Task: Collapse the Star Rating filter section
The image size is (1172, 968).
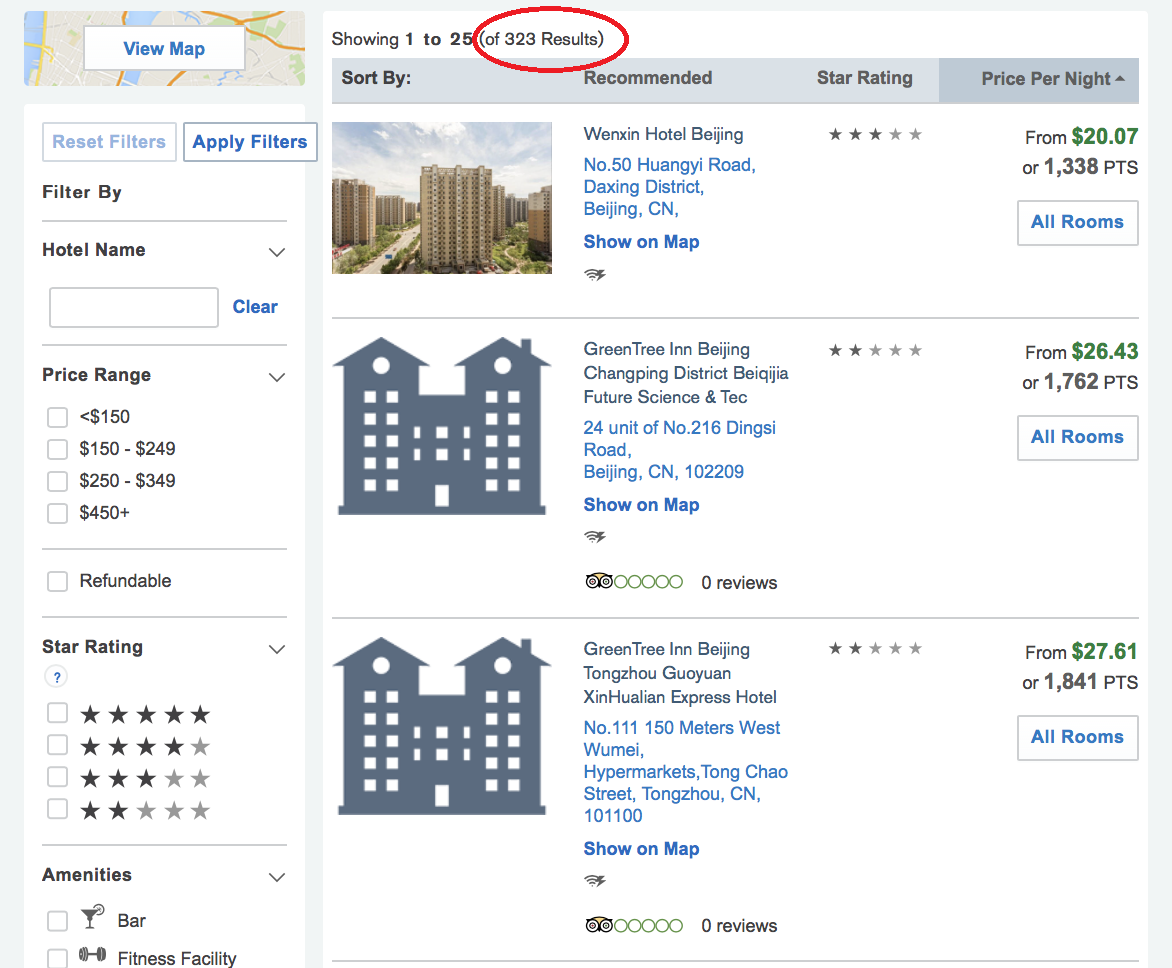Action: coord(277,649)
